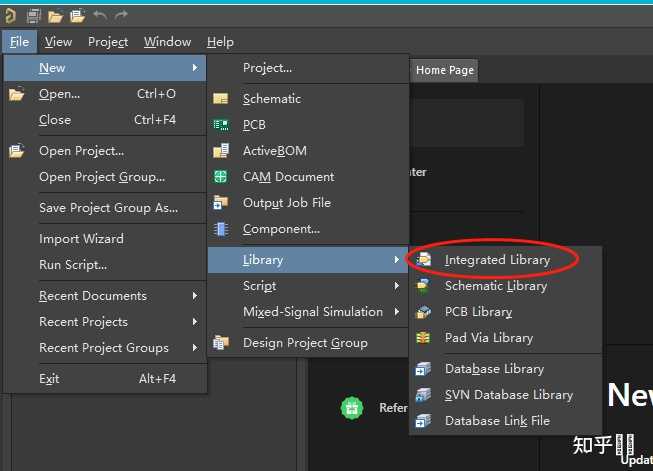Choose Open Project Group... entry

coord(105,177)
